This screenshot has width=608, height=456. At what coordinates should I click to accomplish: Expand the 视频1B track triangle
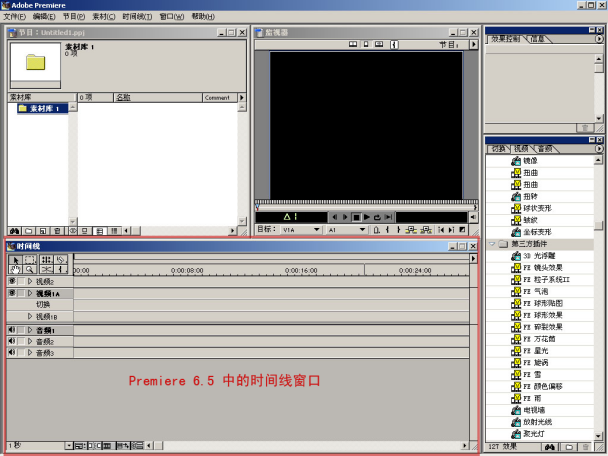coord(30,316)
